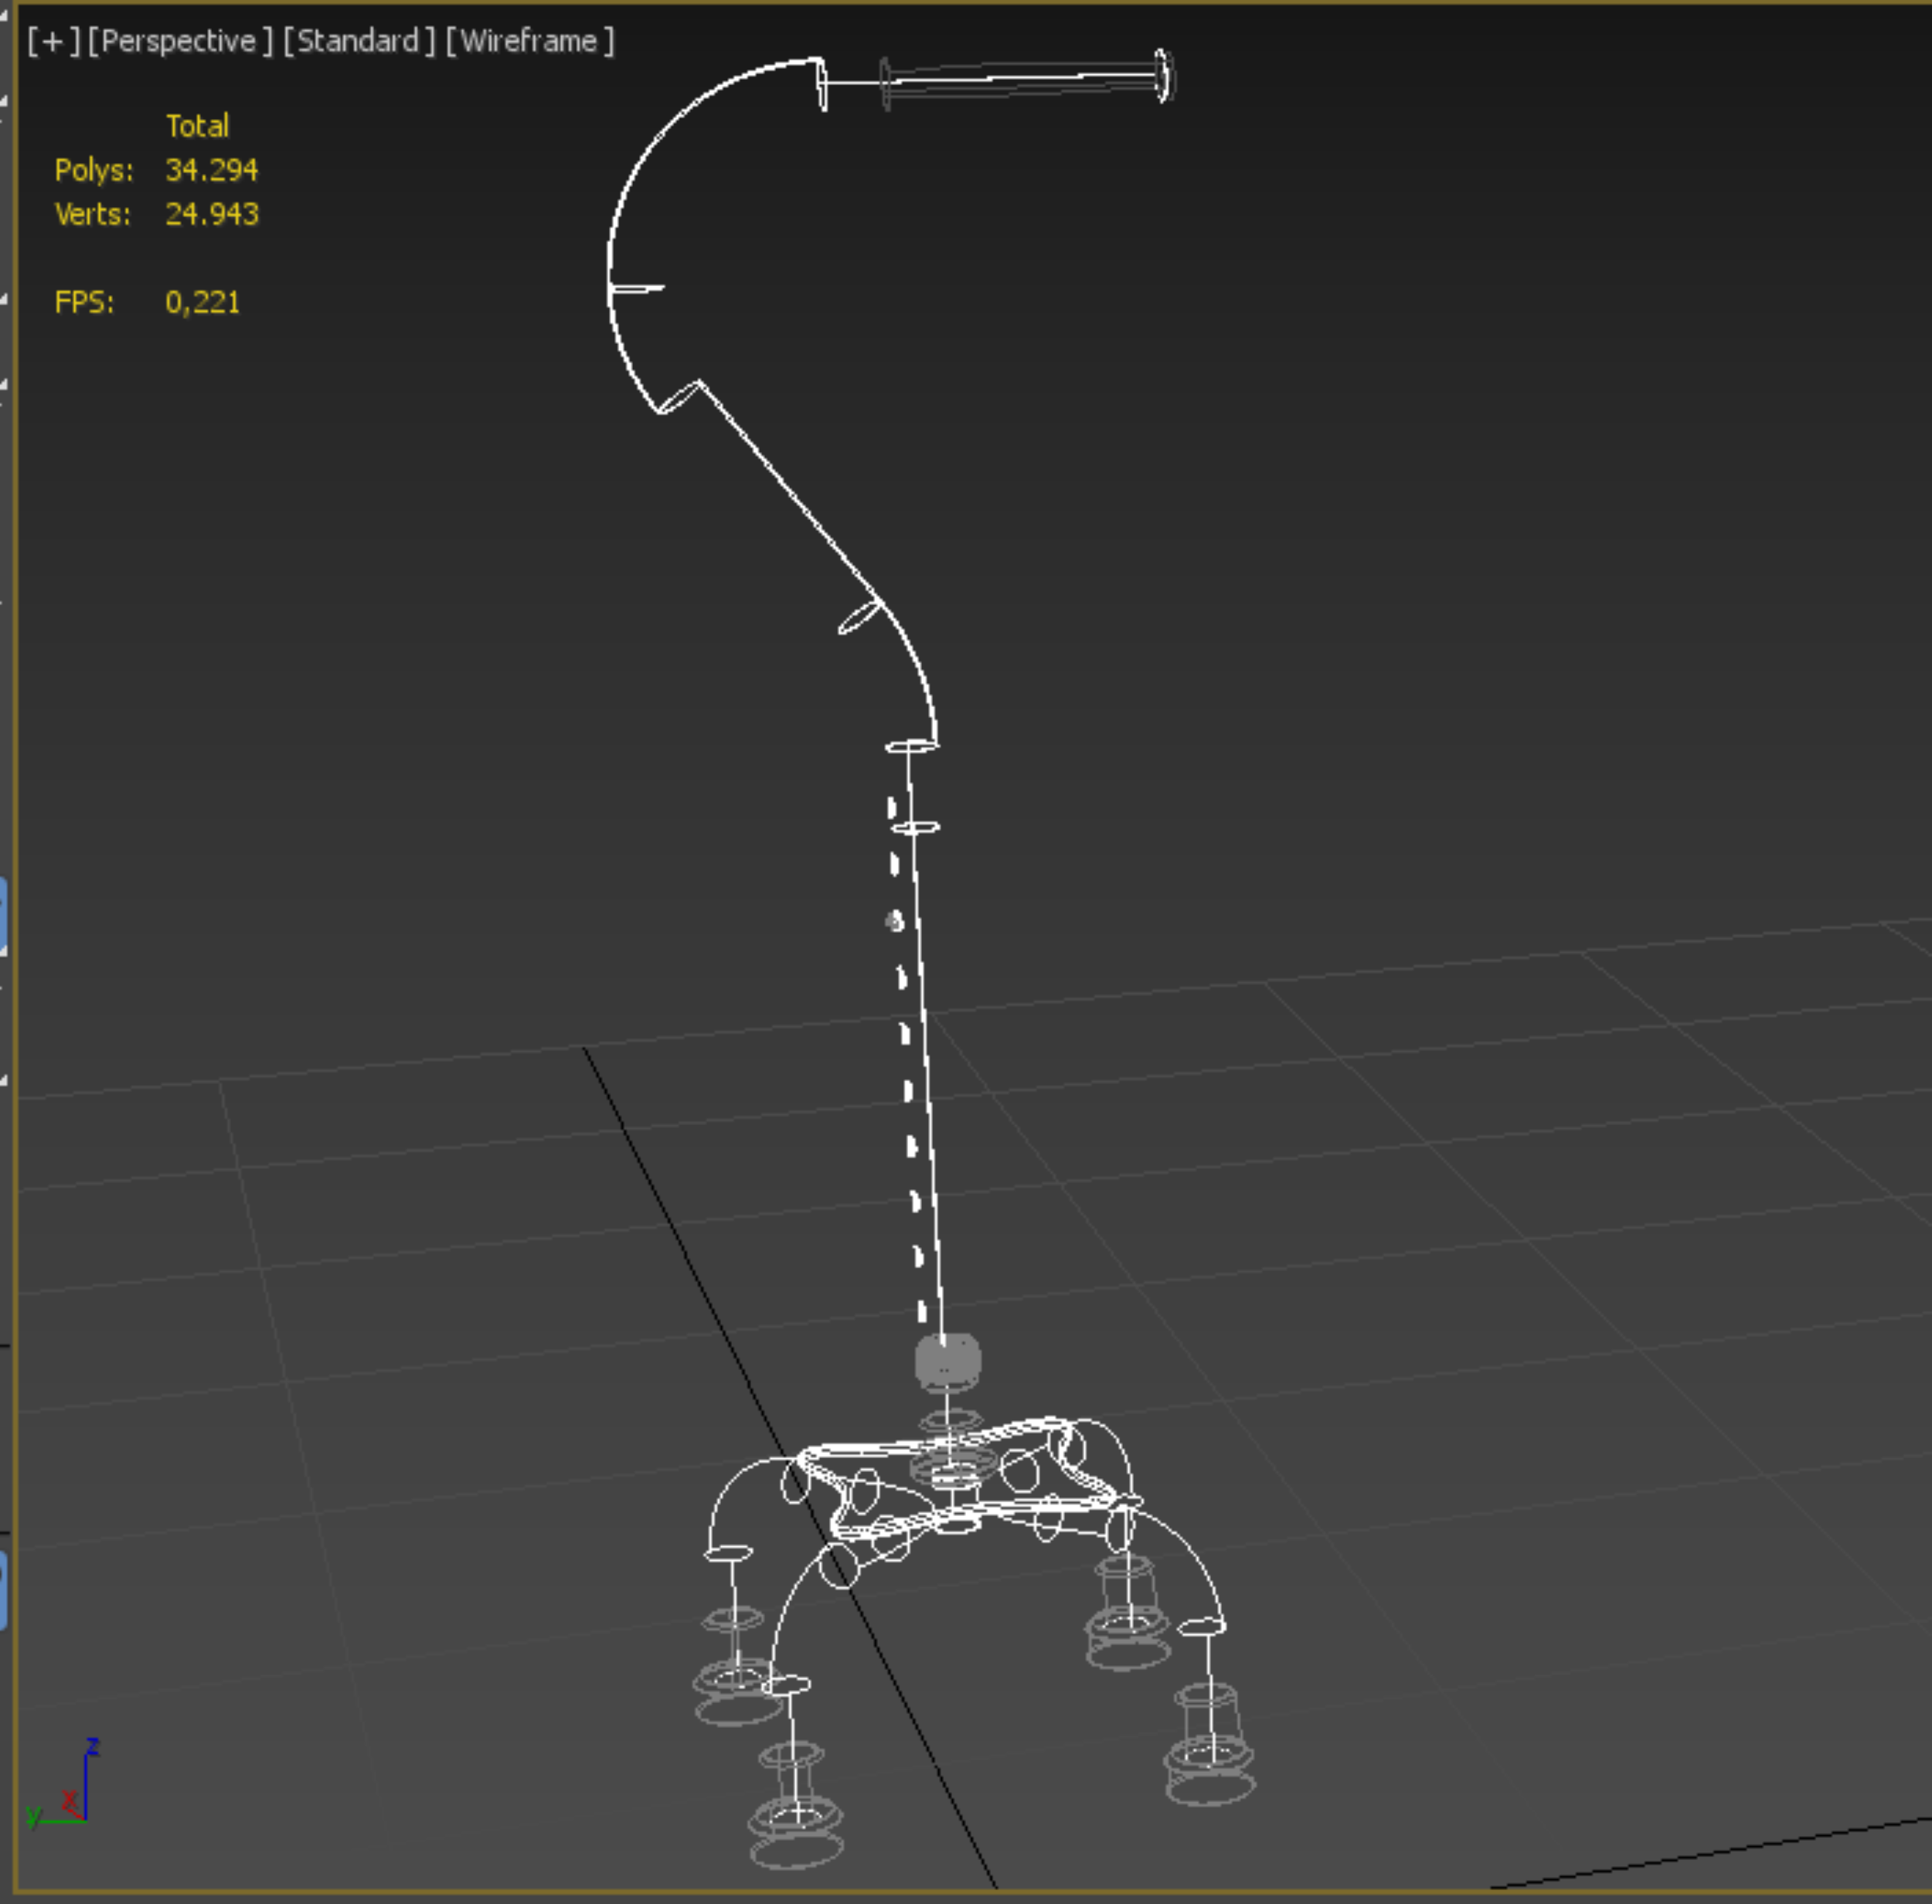Click the FPS value in viewport statistics
Image resolution: width=1932 pixels, height=1904 pixels.
[203, 302]
